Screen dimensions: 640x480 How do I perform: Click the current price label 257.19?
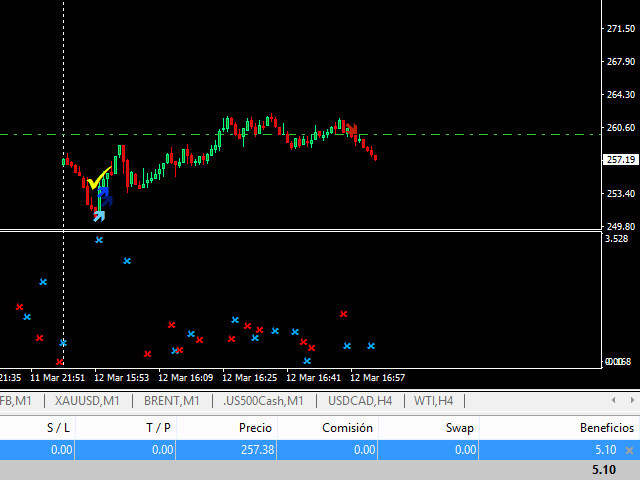click(620, 160)
